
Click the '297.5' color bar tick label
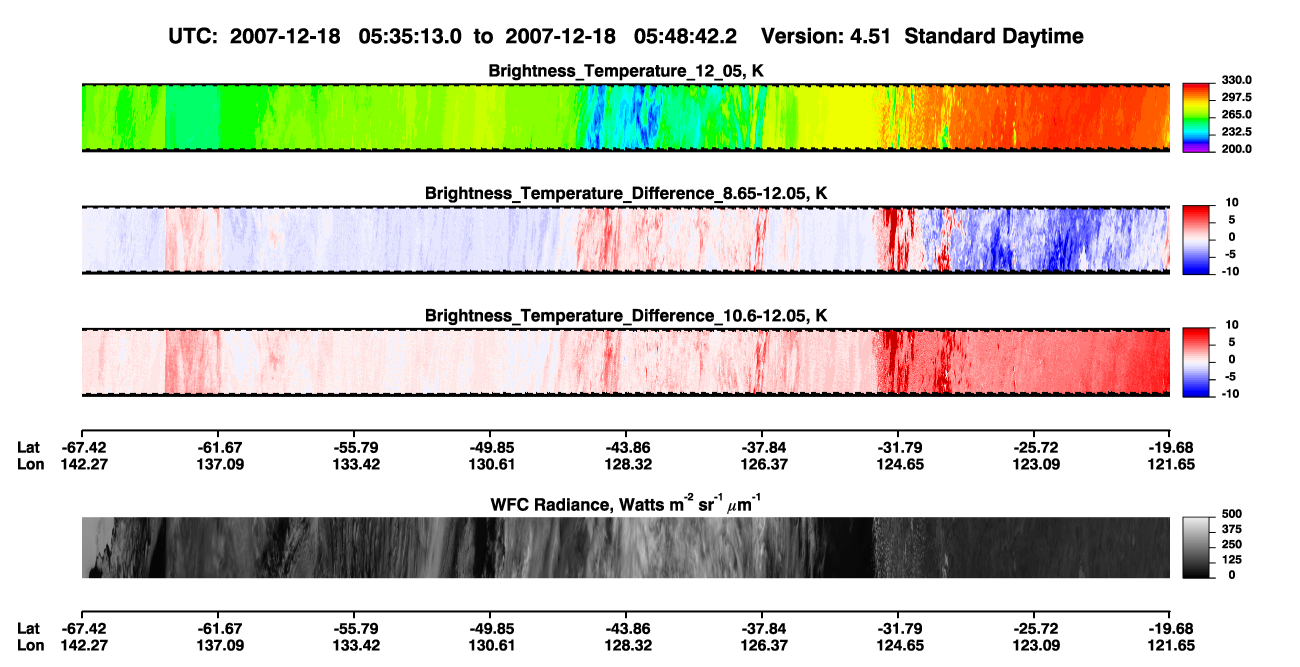1236,98
